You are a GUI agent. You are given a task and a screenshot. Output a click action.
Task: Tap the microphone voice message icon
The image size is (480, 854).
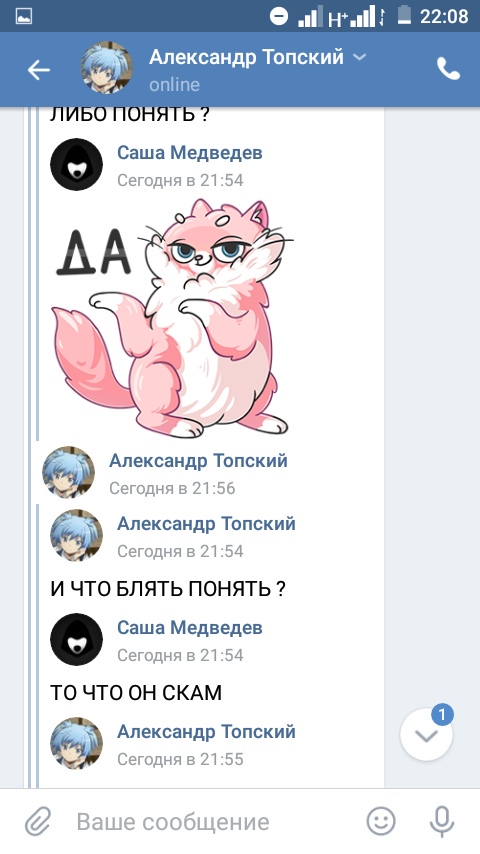coord(441,821)
